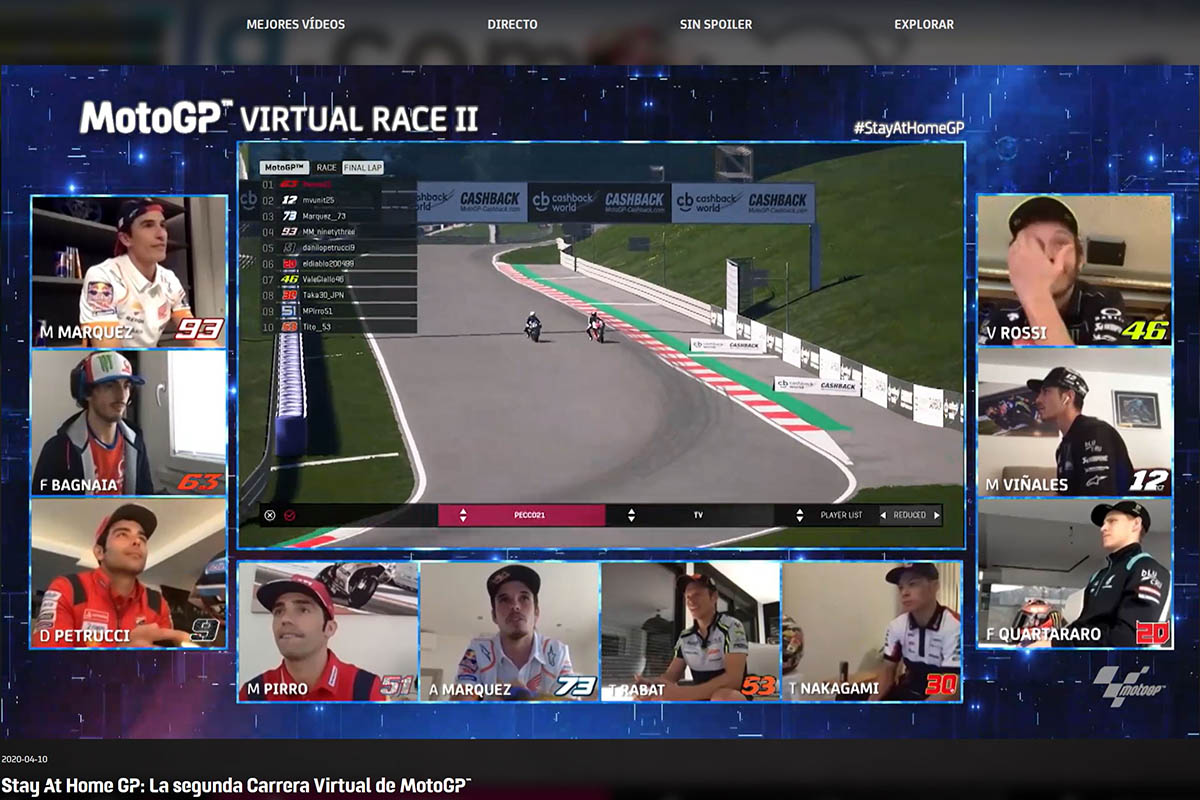1200x800 pixels.
Task: Click right arrow beside REDUCED
Action: (936, 516)
